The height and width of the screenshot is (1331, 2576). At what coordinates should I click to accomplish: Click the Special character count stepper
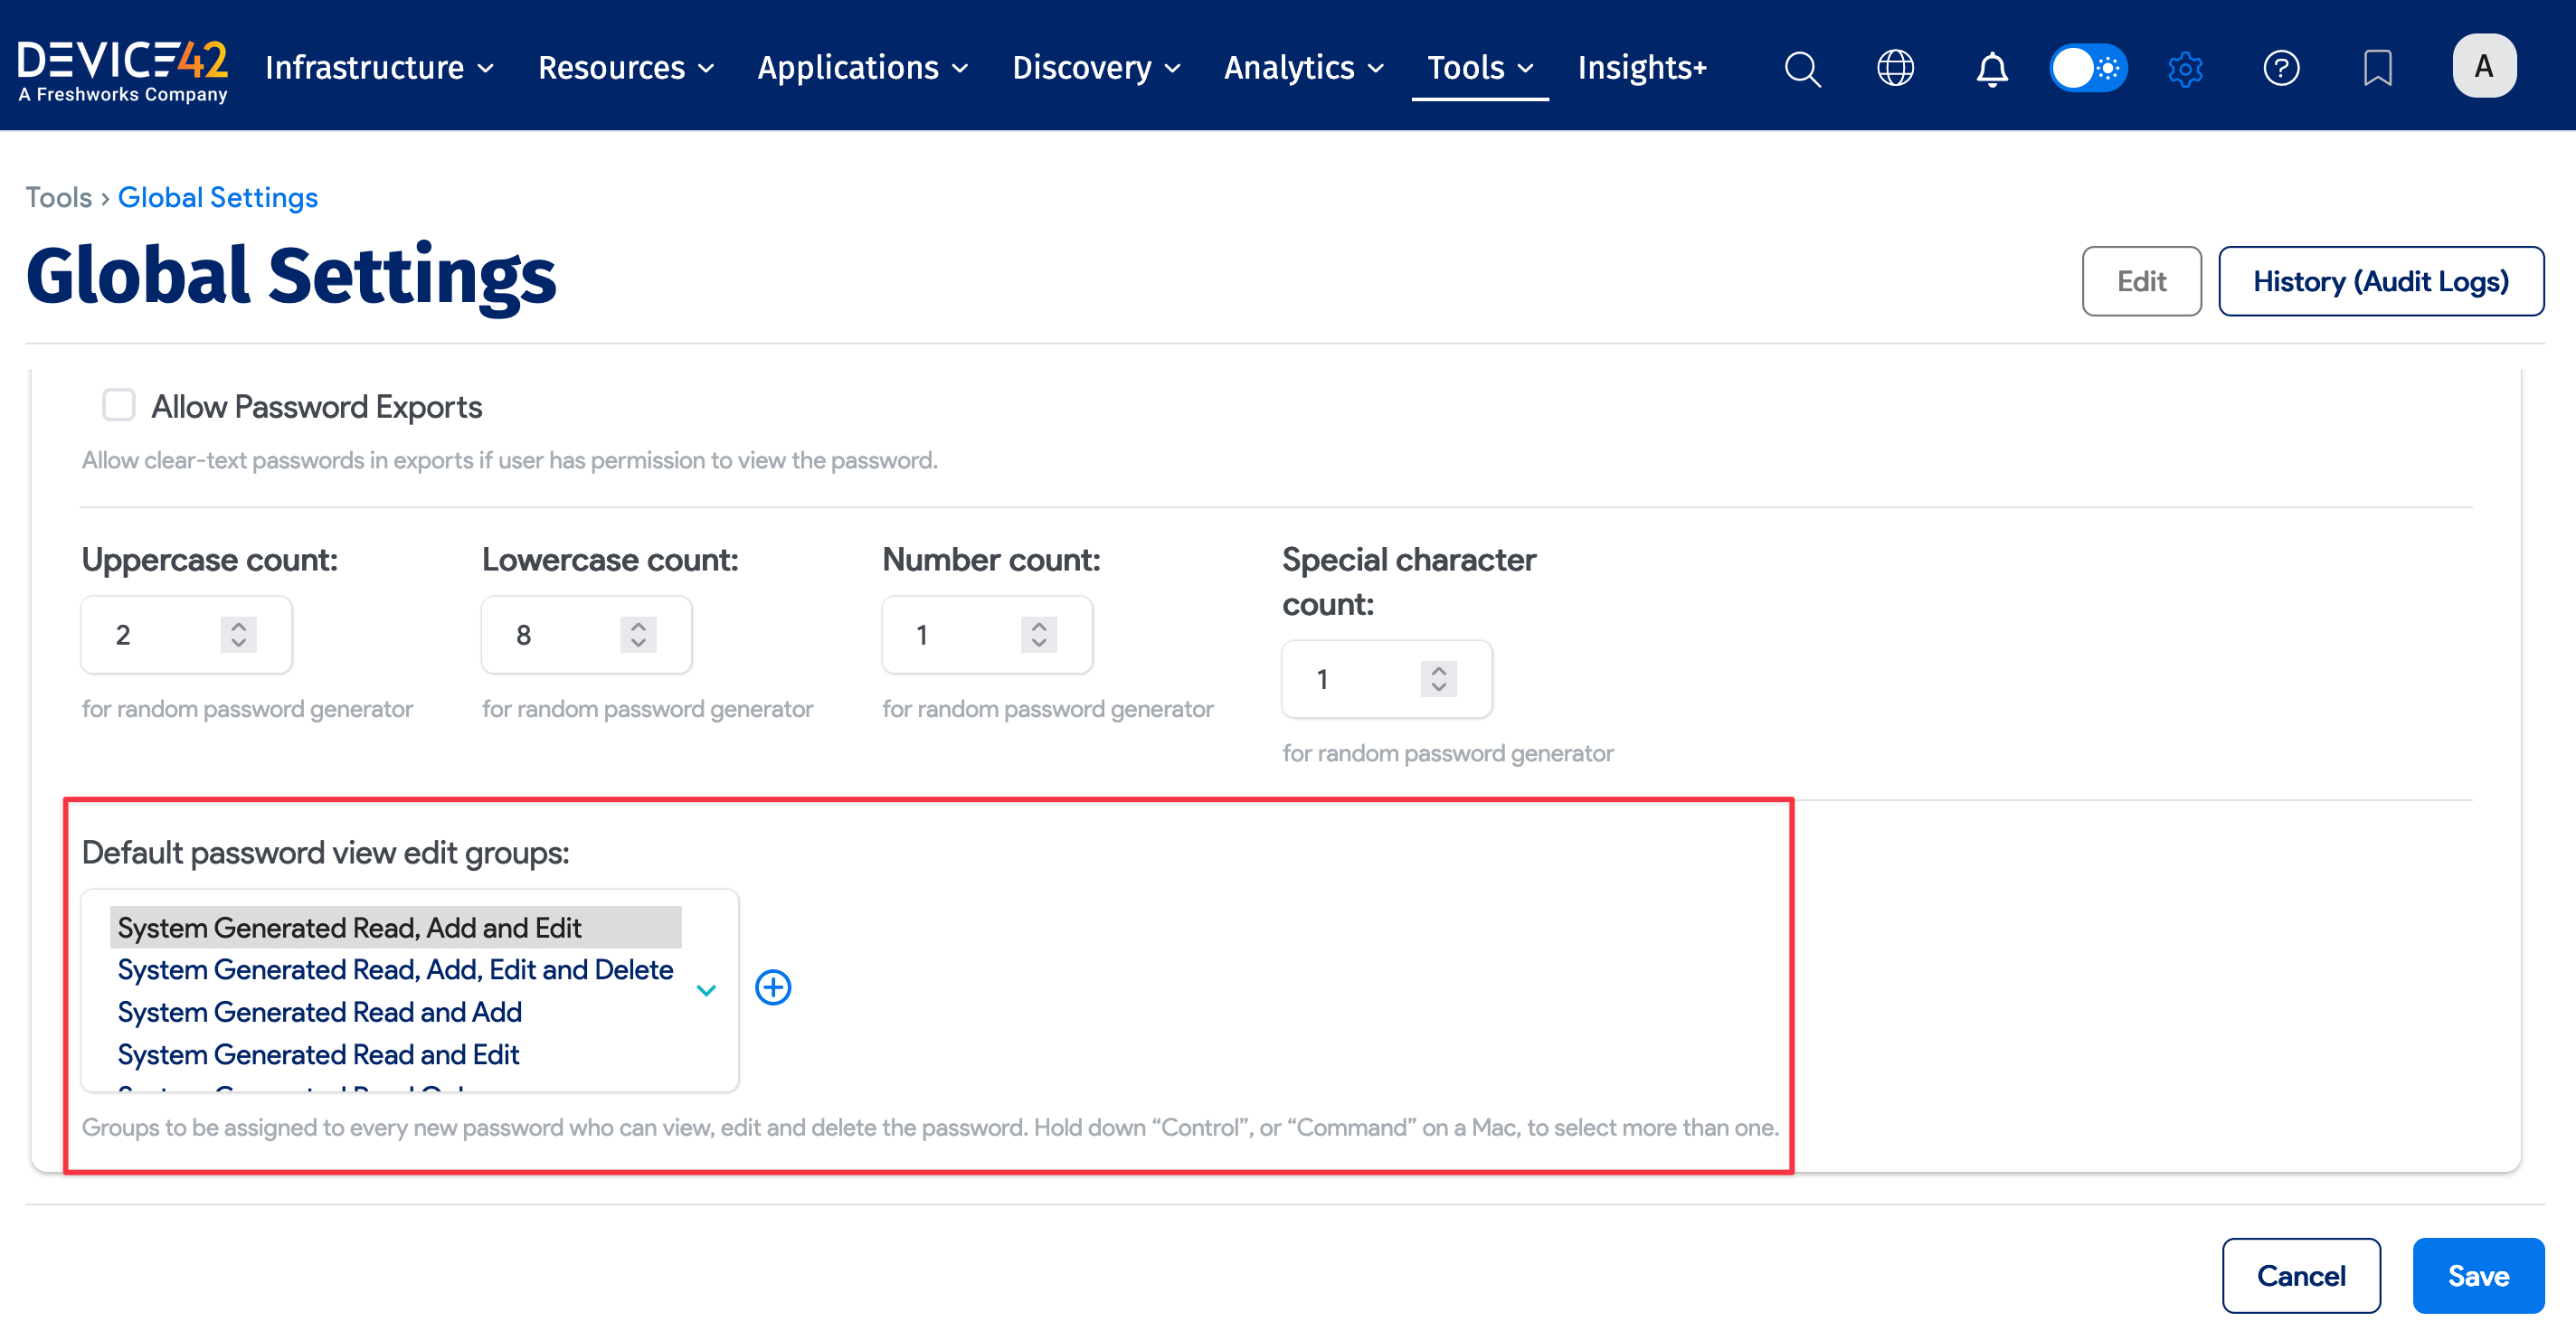(1438, 678)
